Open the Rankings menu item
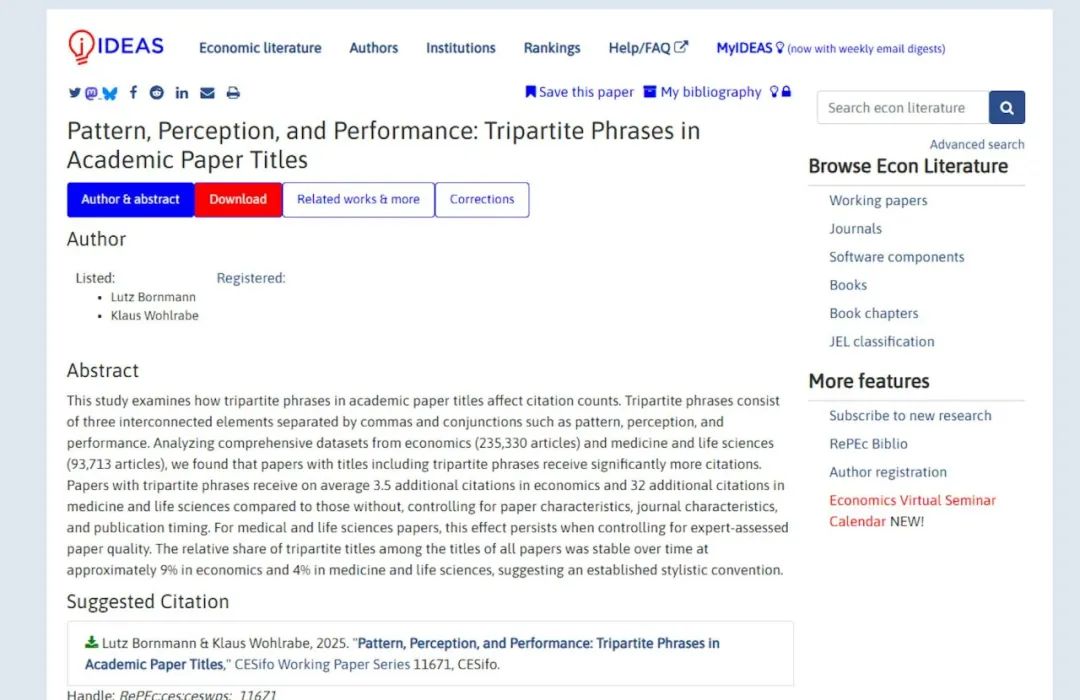1080x700 pixels. (552, 48)
